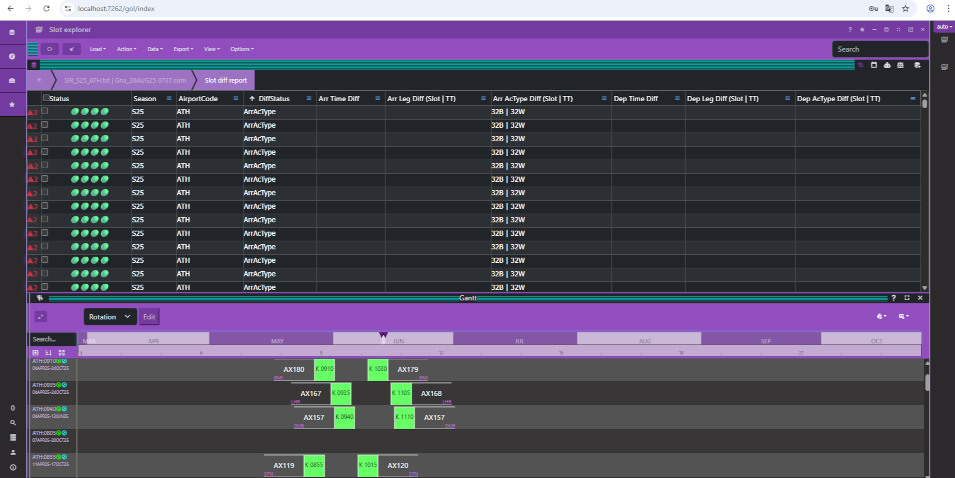Click the star favorites icon in left sidebar
Viewport: 955px width, 478px height.
(x=12, y=104)
